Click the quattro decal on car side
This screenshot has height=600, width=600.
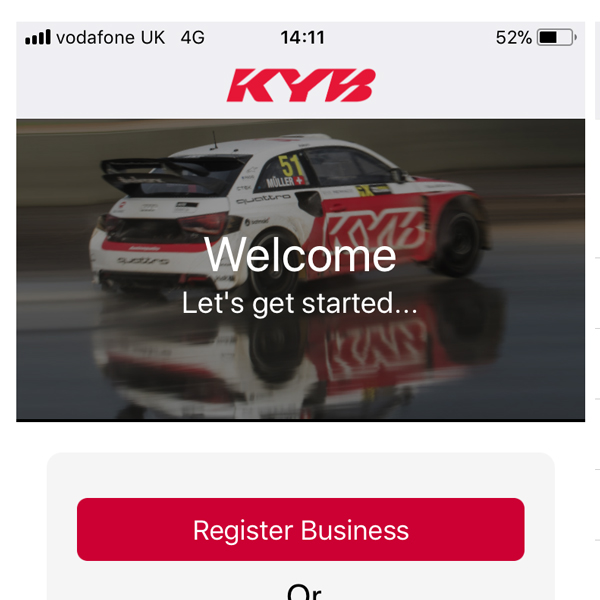pyautogui.click(x=263, y=199)
